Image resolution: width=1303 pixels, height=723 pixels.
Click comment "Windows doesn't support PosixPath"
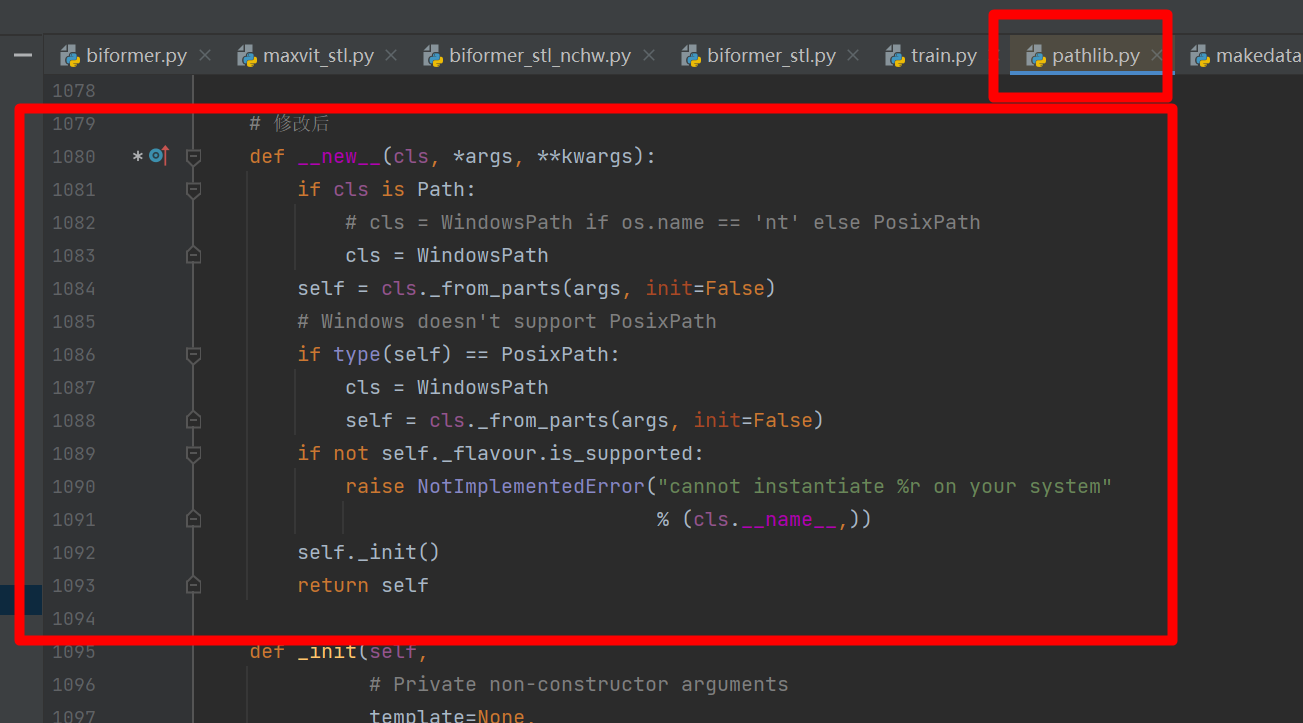pos(507,322)
